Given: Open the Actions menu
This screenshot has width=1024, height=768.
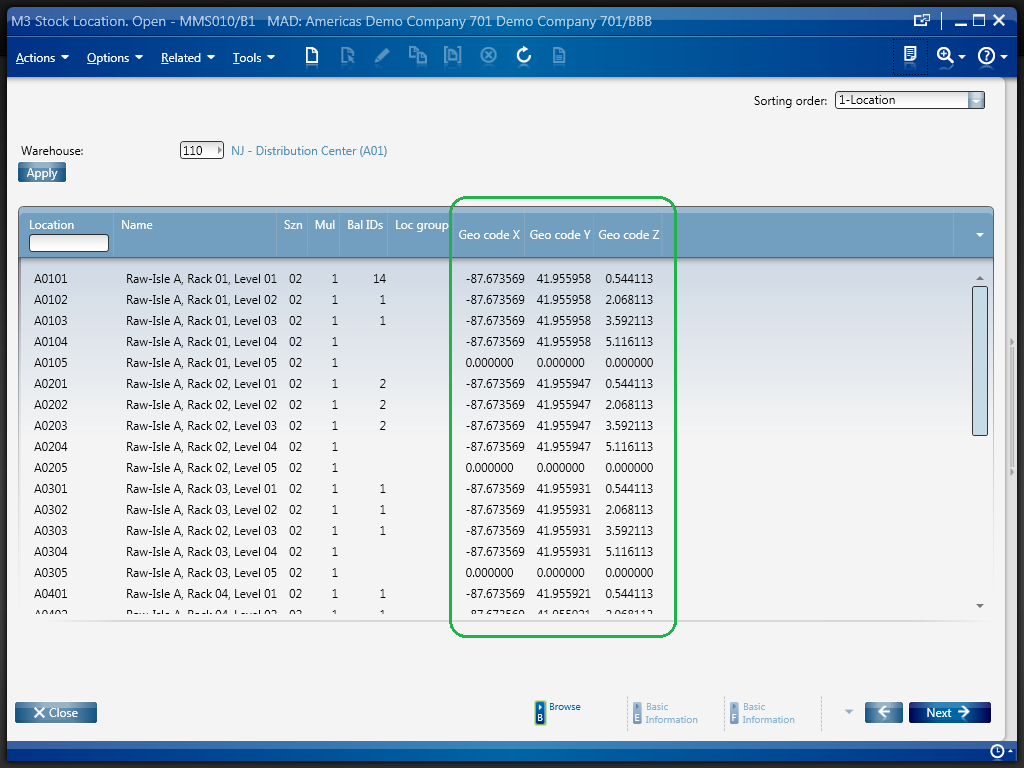Looking at the screenshot, I should click(42, 58).
